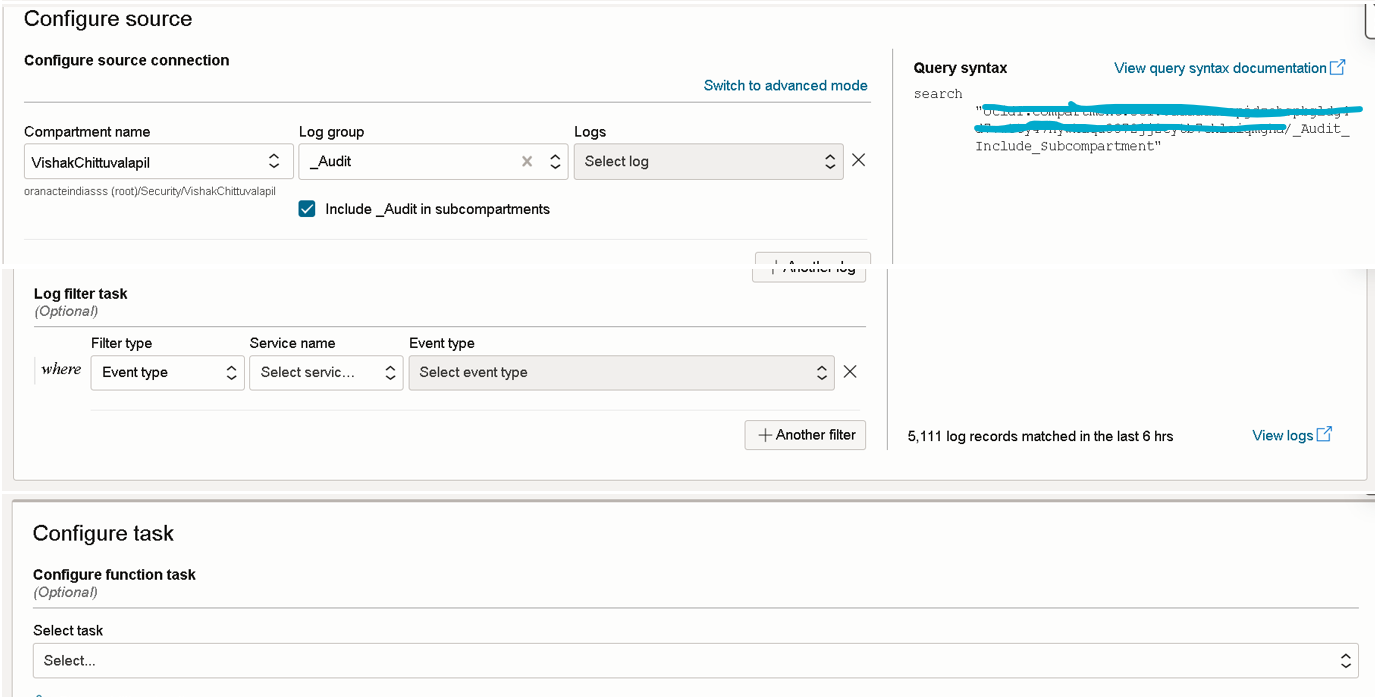Expand the Select log dropdown
Screen dimensions: 1375x697
coord(708,161)
